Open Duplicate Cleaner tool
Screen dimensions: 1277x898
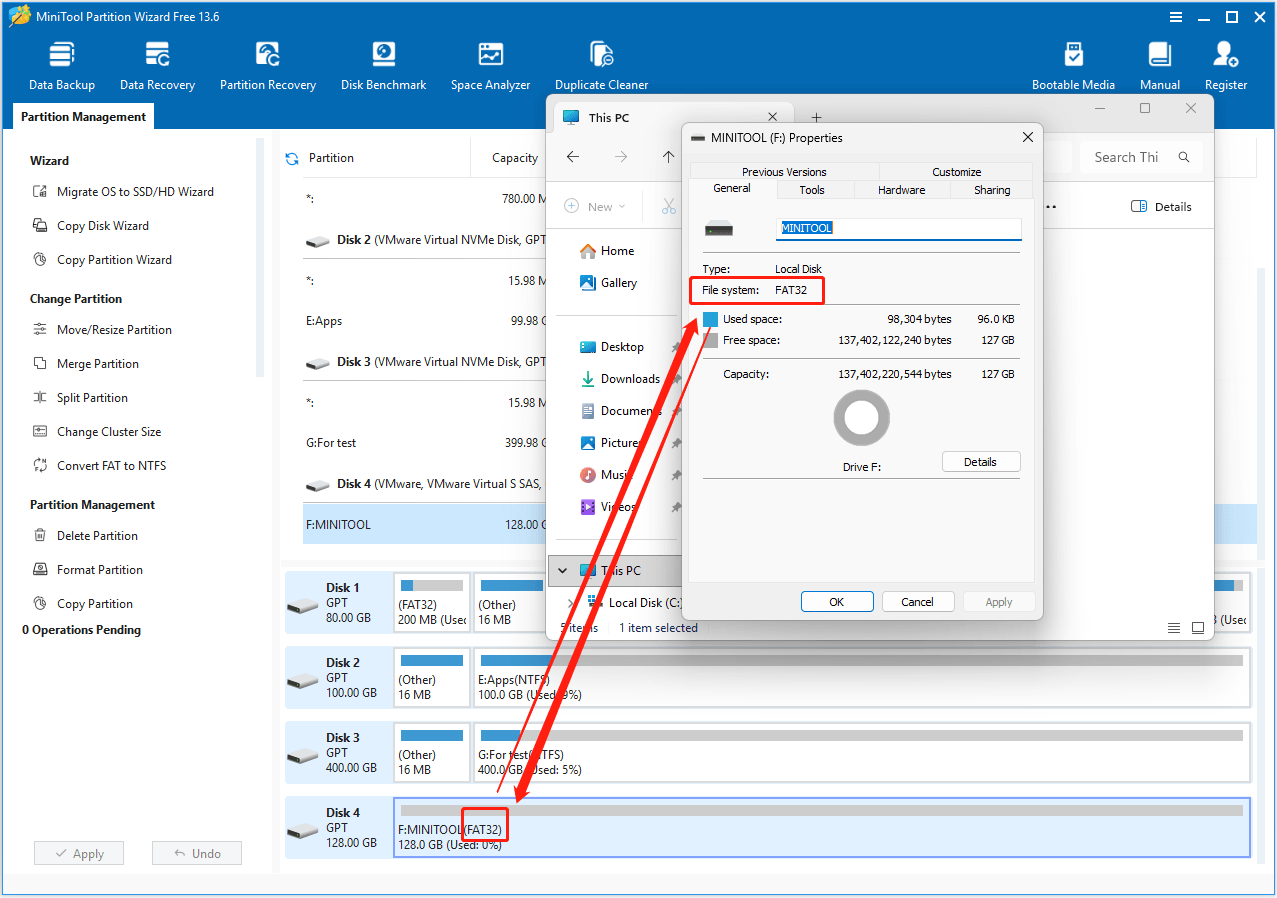601,66
